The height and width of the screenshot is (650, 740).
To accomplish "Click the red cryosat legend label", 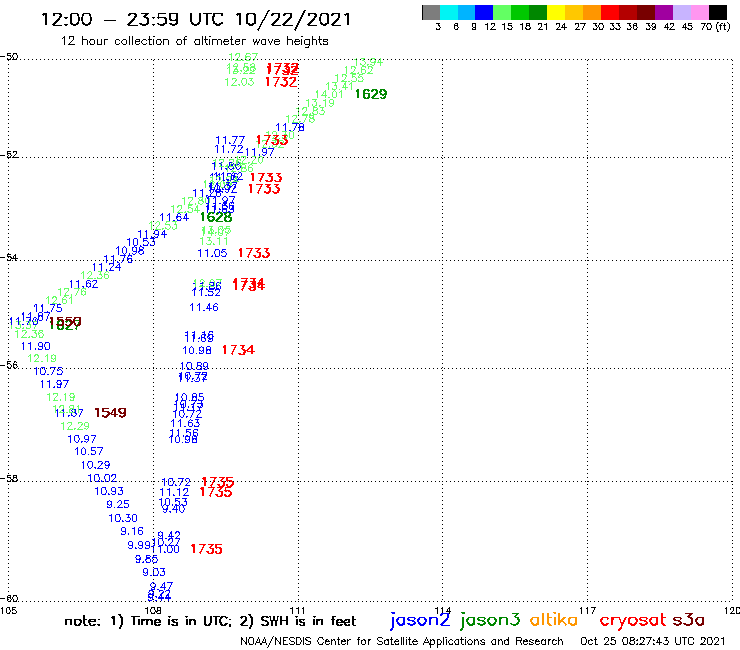I will (633, 620).
